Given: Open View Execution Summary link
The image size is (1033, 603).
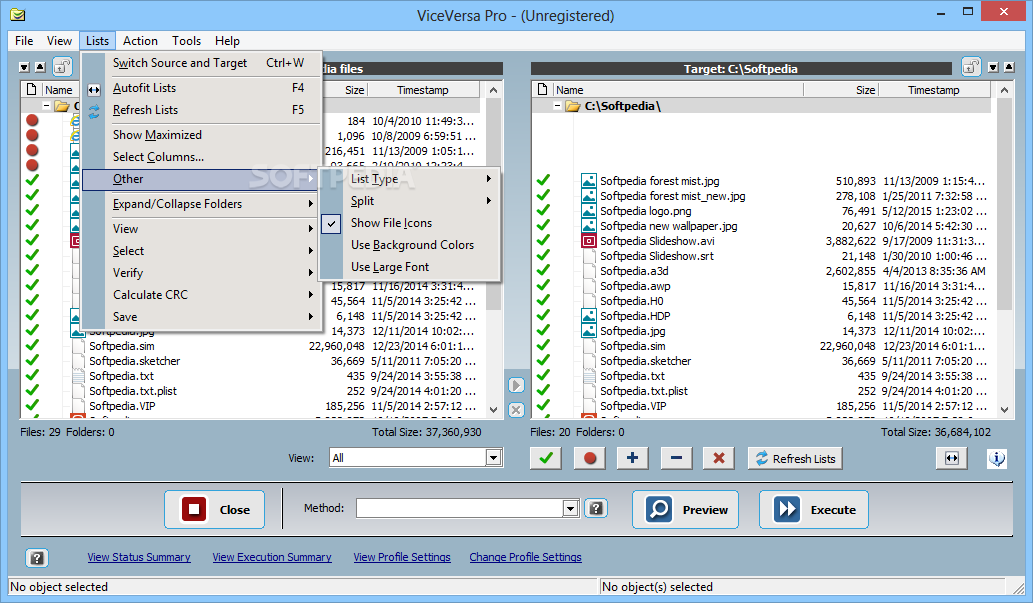Looking at the screenshot, I should click(272, 557).
